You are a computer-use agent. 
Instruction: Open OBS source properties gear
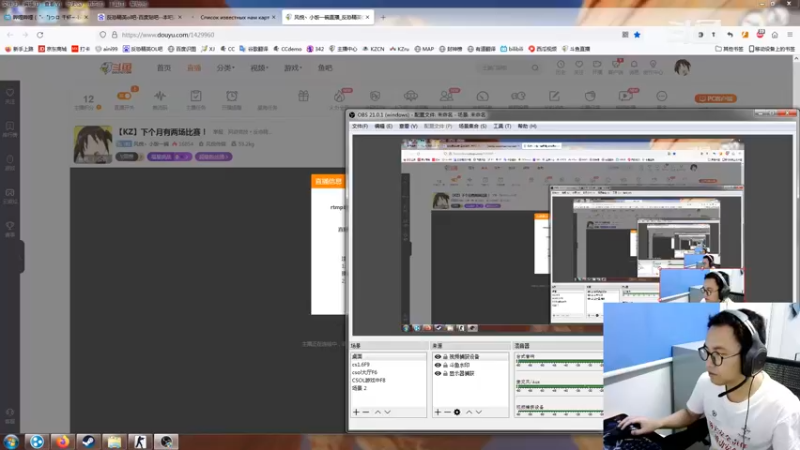(457, 412)
